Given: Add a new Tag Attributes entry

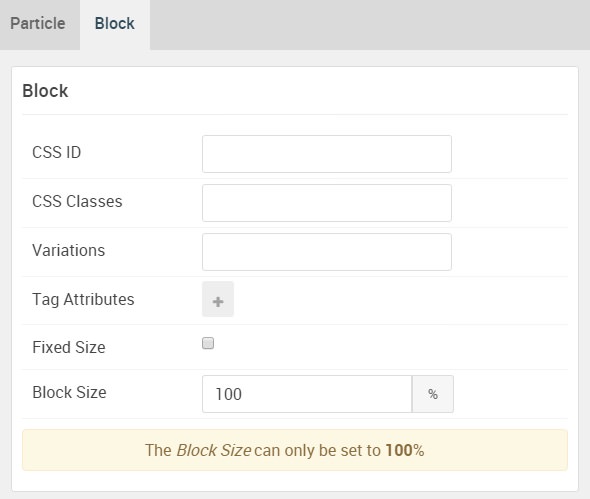Looking at the screenshot, I should (218, 299).
